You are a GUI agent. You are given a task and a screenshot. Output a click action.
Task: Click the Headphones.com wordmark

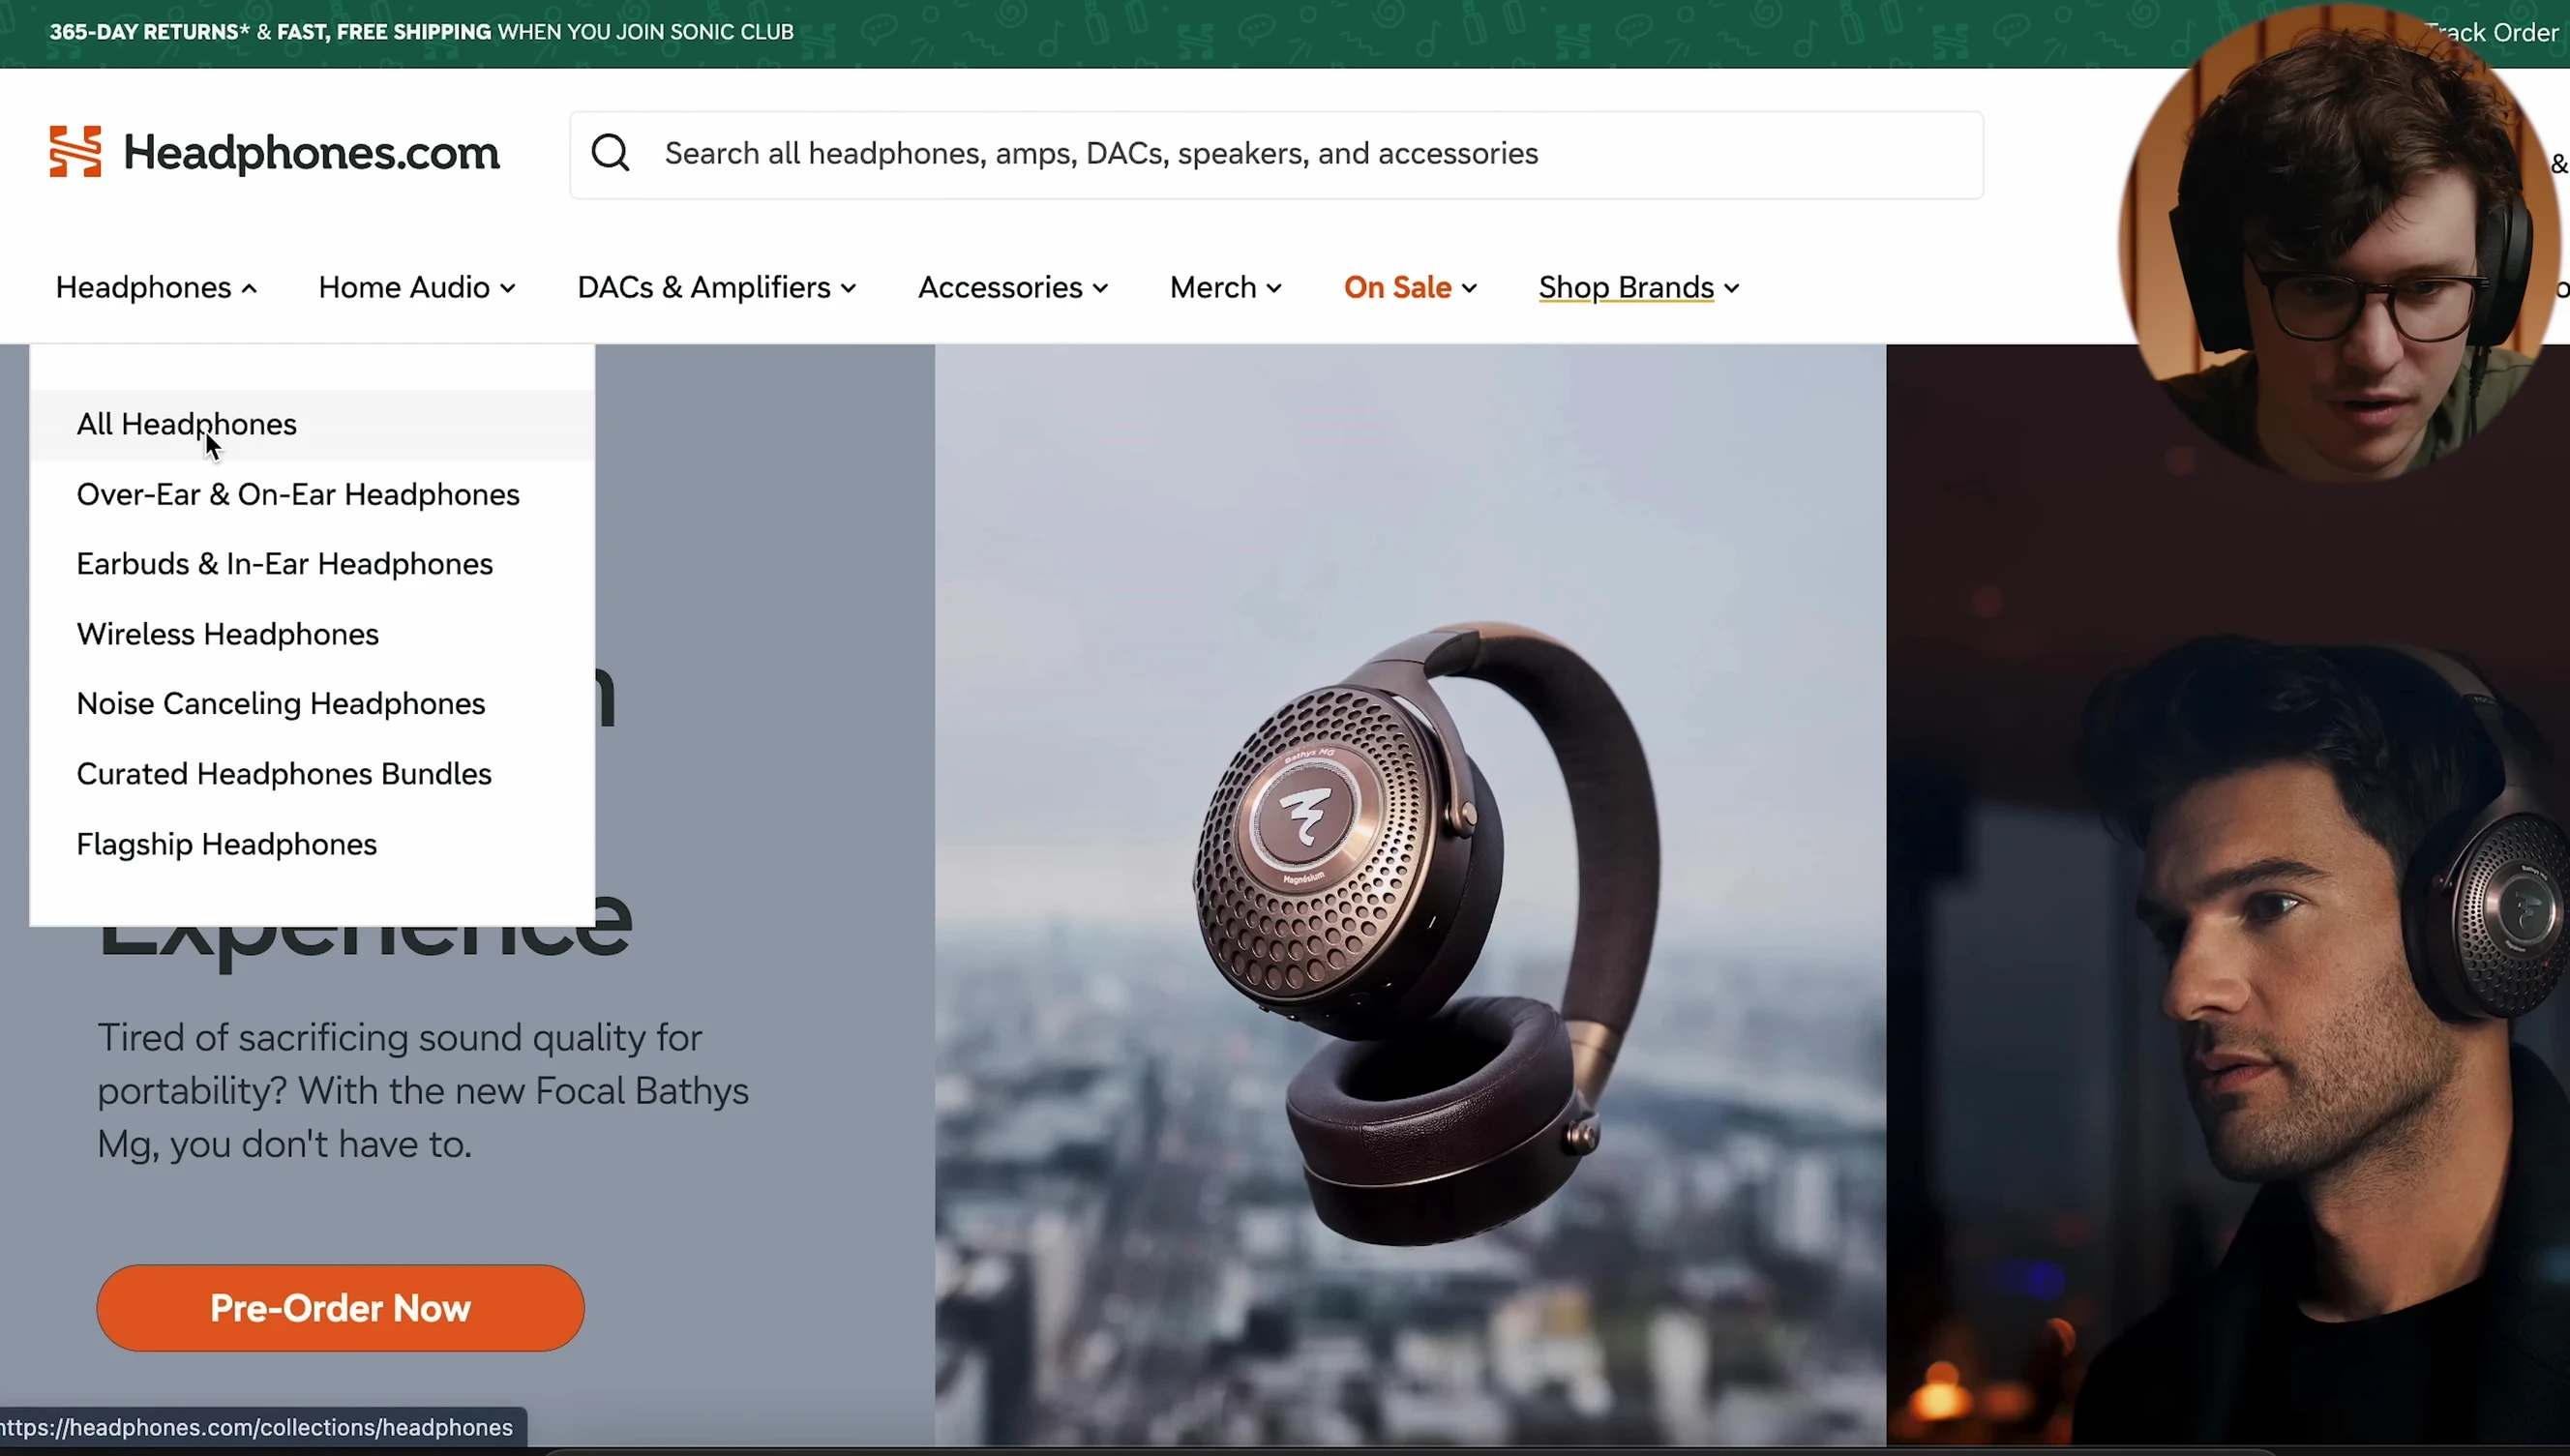[x=311, y=153]
